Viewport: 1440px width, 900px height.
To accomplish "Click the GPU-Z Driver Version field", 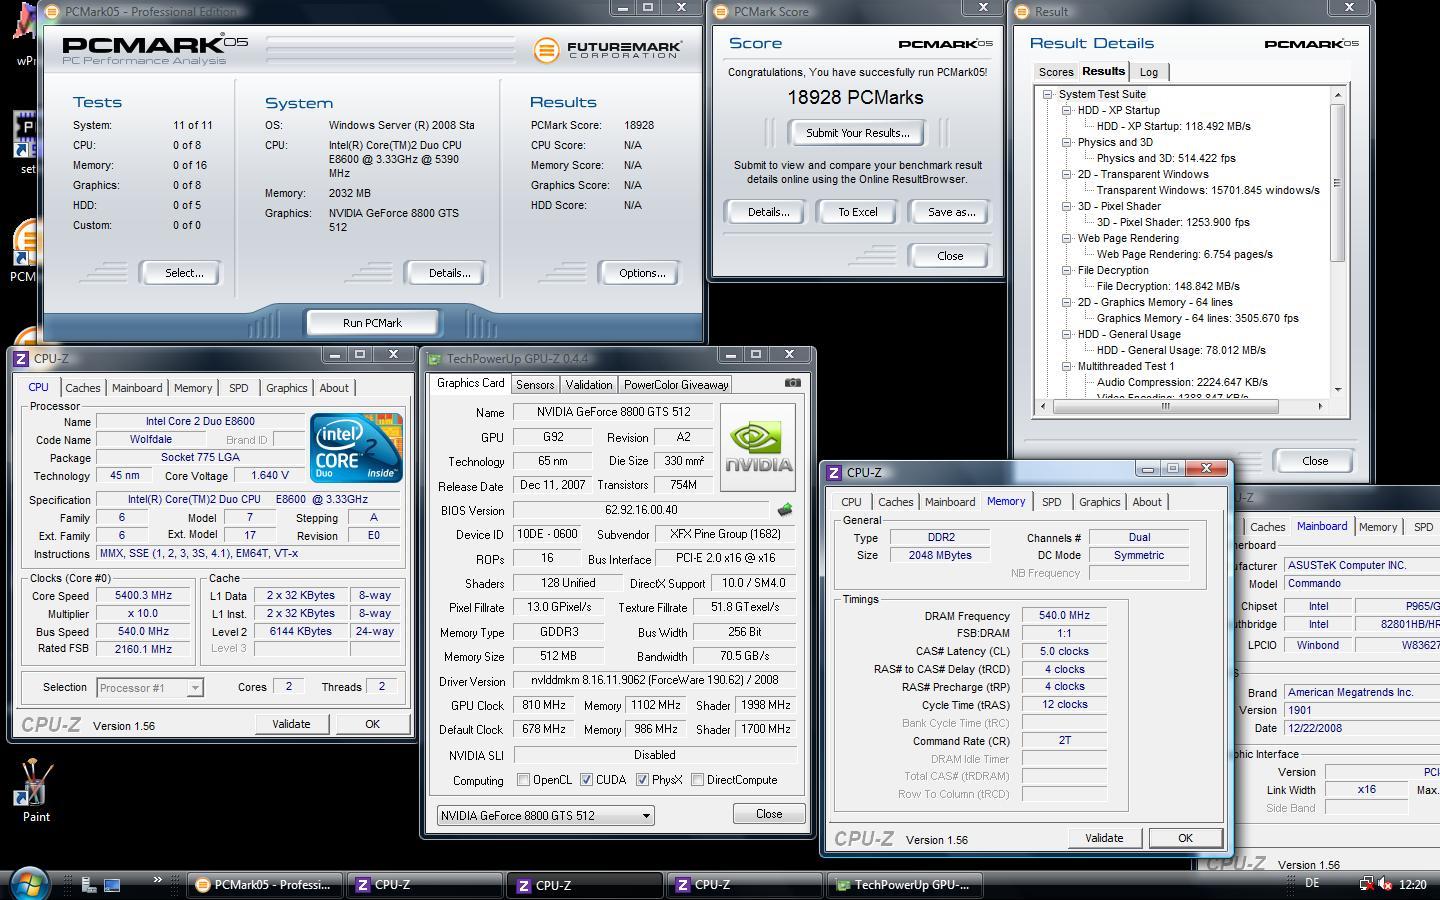I will click(x=654, y=680).
